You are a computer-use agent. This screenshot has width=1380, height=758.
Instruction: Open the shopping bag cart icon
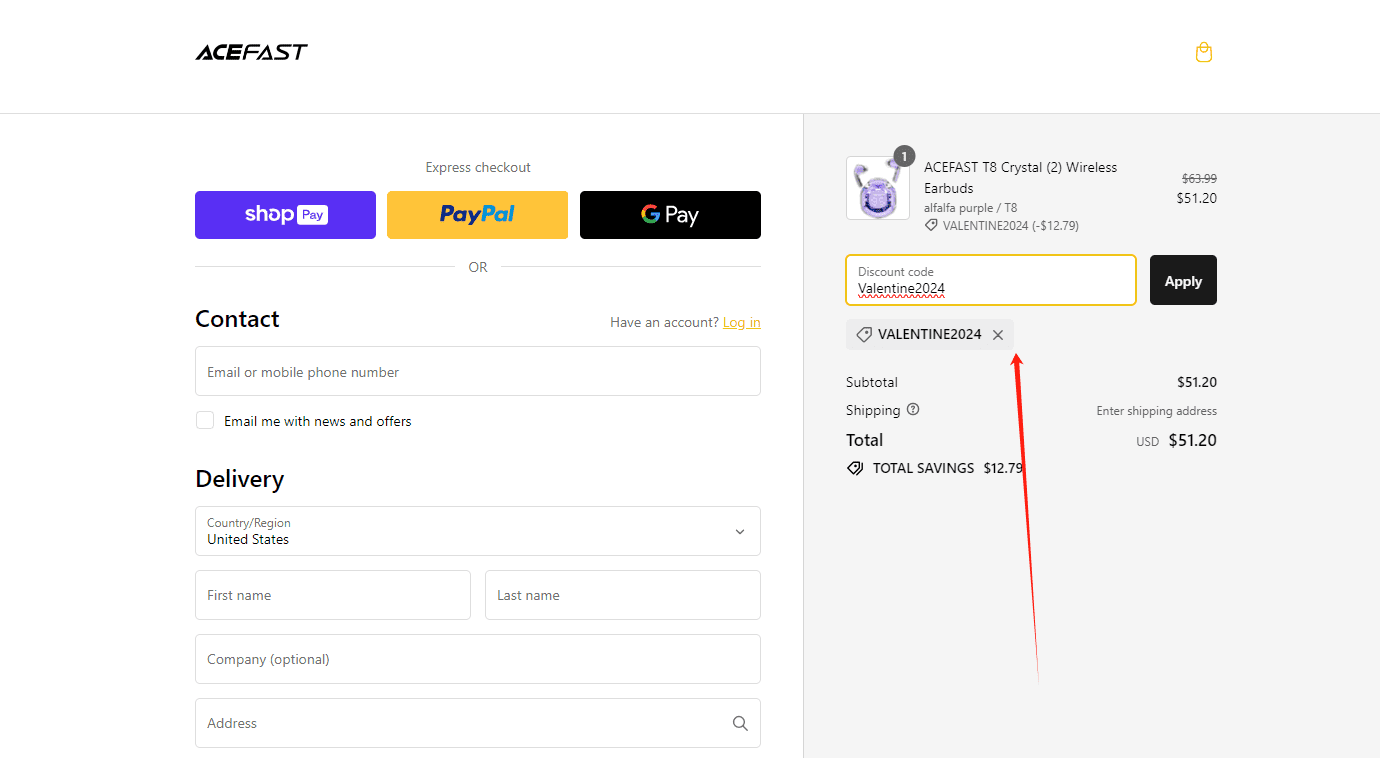pos(1204,52)
